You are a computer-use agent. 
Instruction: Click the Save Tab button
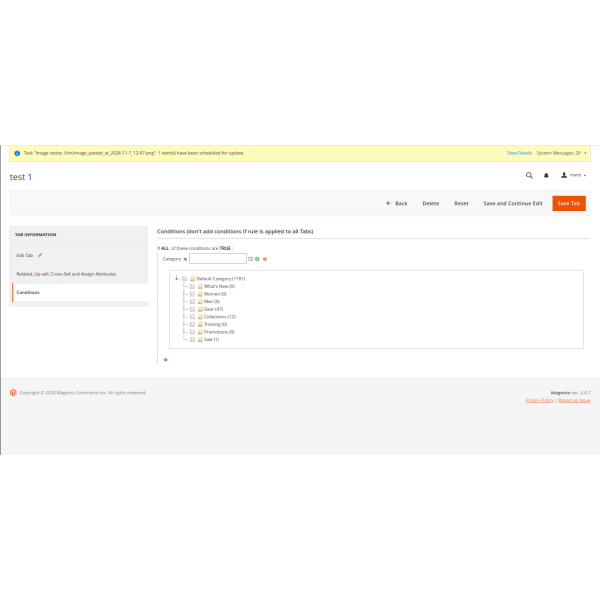569,203
